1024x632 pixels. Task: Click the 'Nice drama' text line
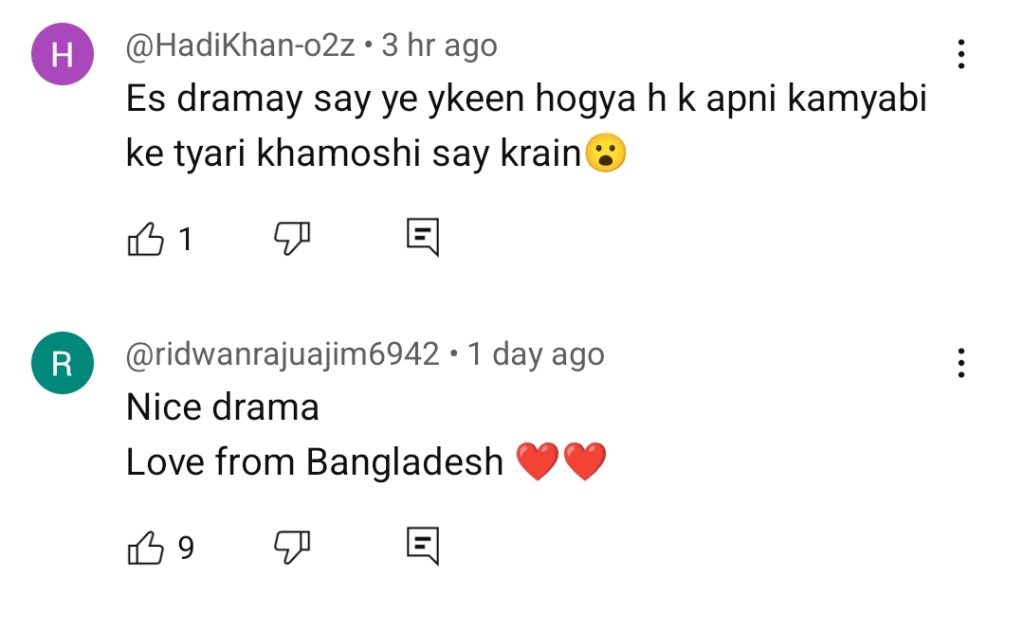point(222,407)
